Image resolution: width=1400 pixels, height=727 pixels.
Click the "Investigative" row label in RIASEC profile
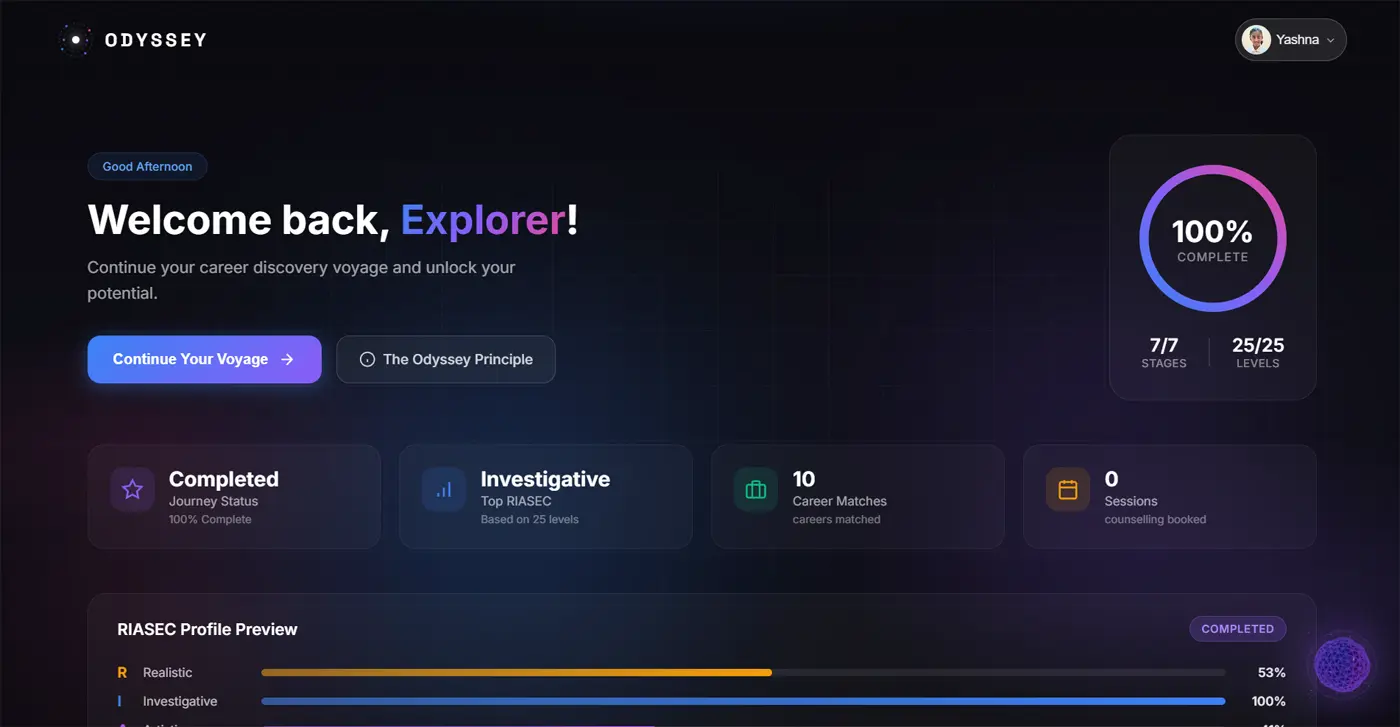coord(180,701)
